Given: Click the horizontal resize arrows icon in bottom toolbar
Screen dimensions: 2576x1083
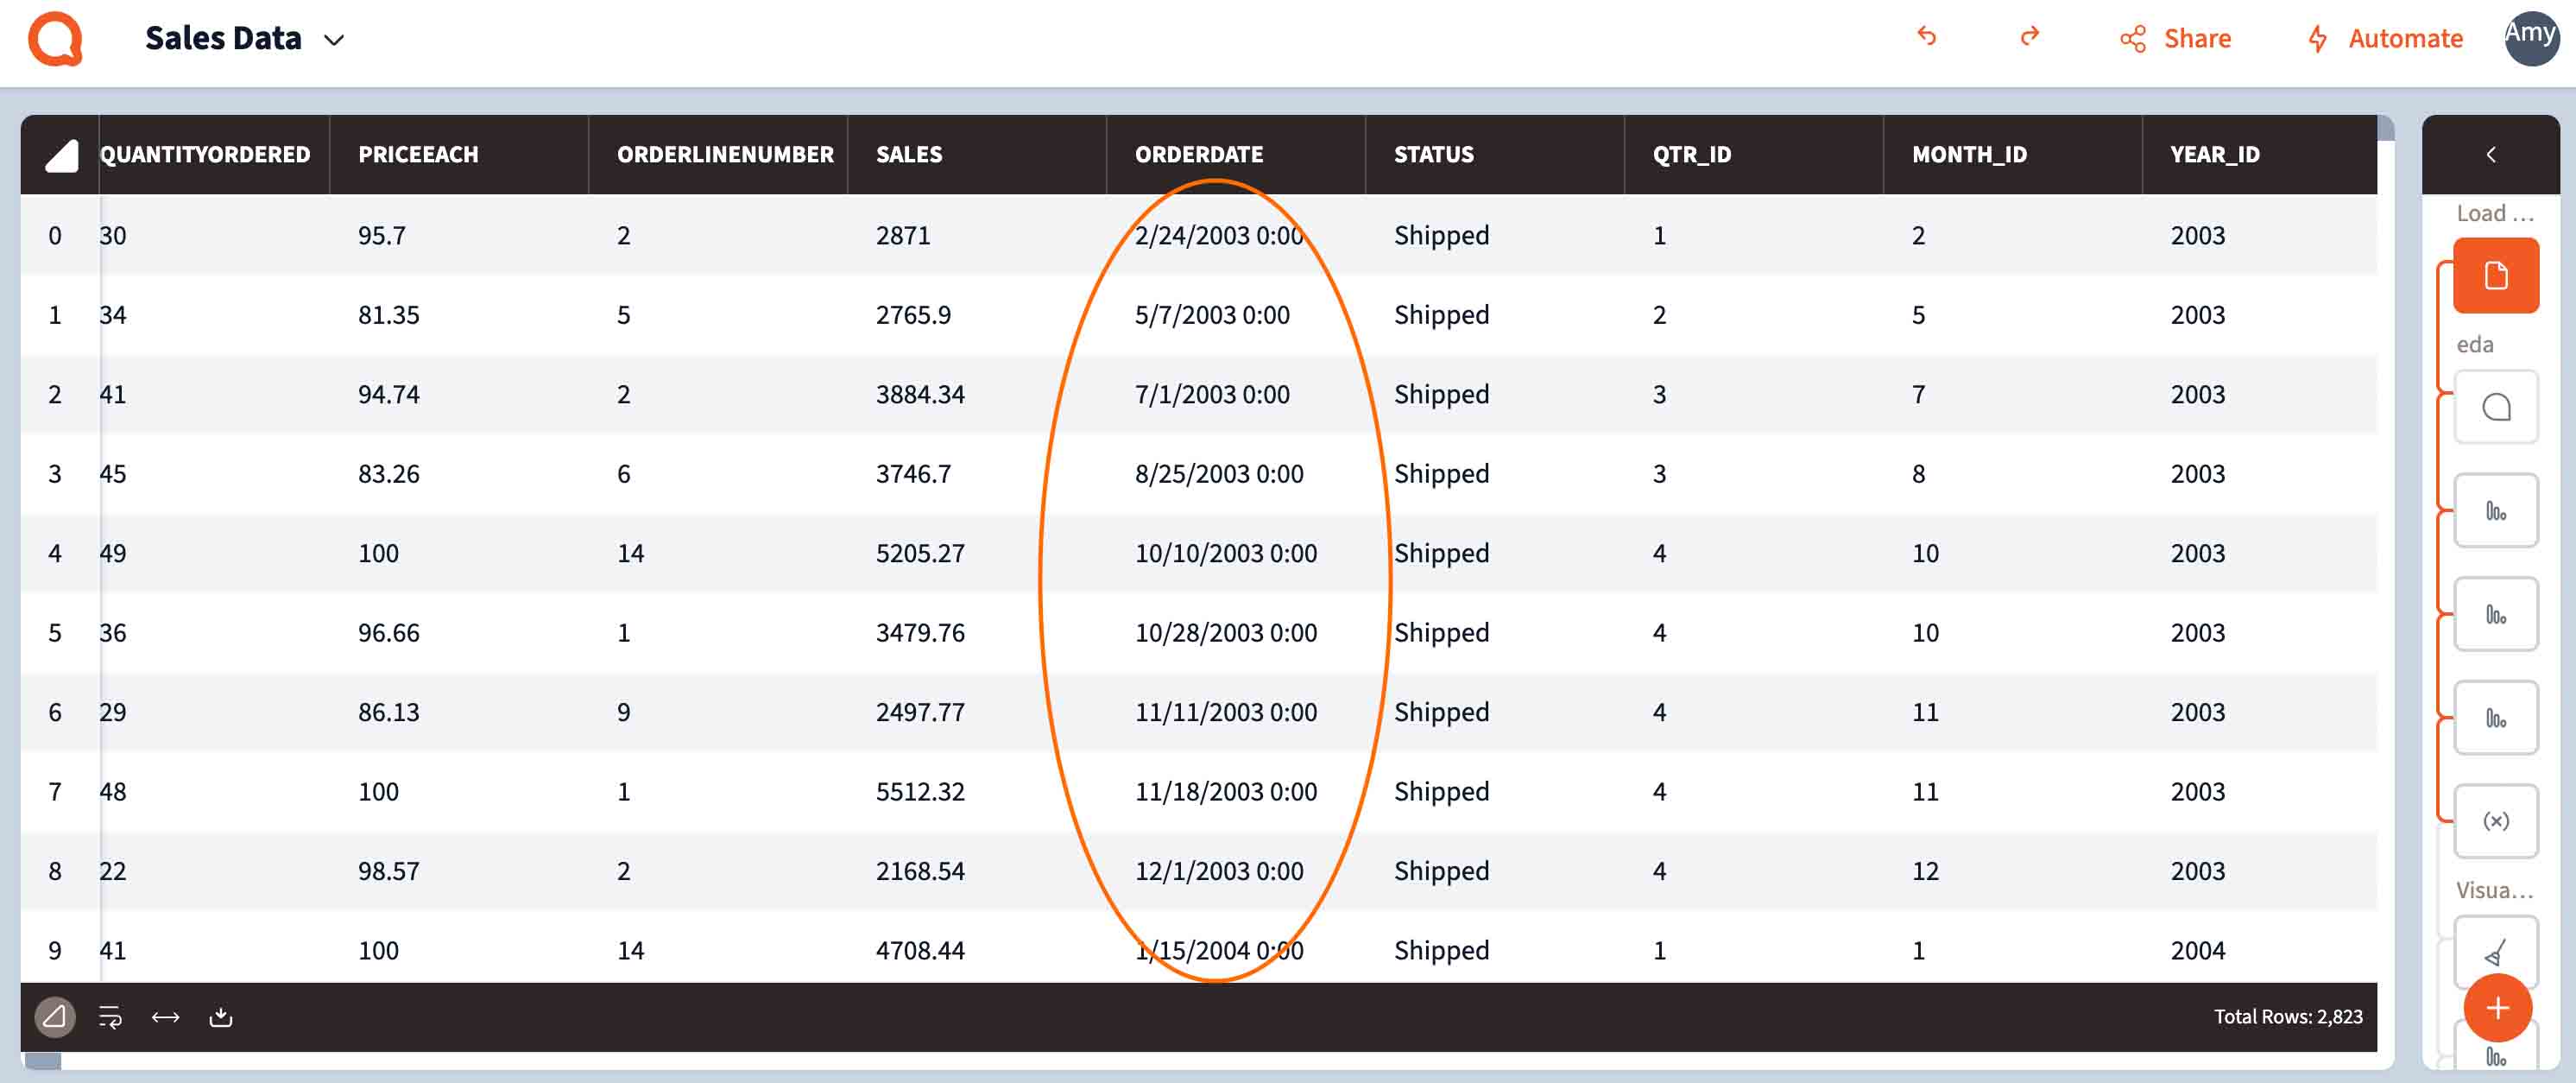Looking at the screenshot, I should [x=166, y=1017].
